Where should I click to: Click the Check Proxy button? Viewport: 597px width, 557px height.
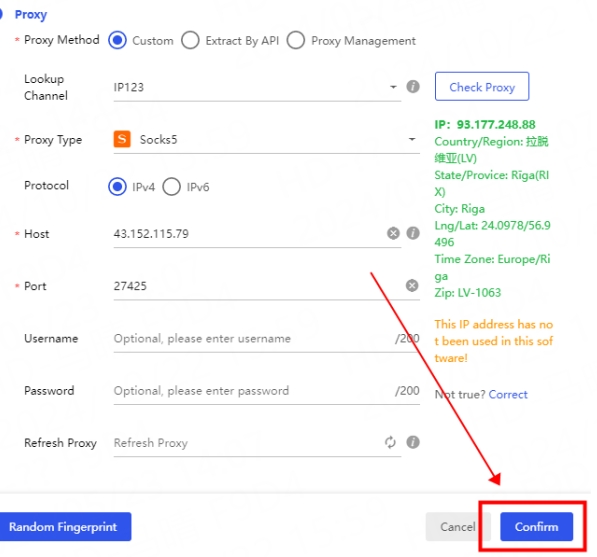482,86
